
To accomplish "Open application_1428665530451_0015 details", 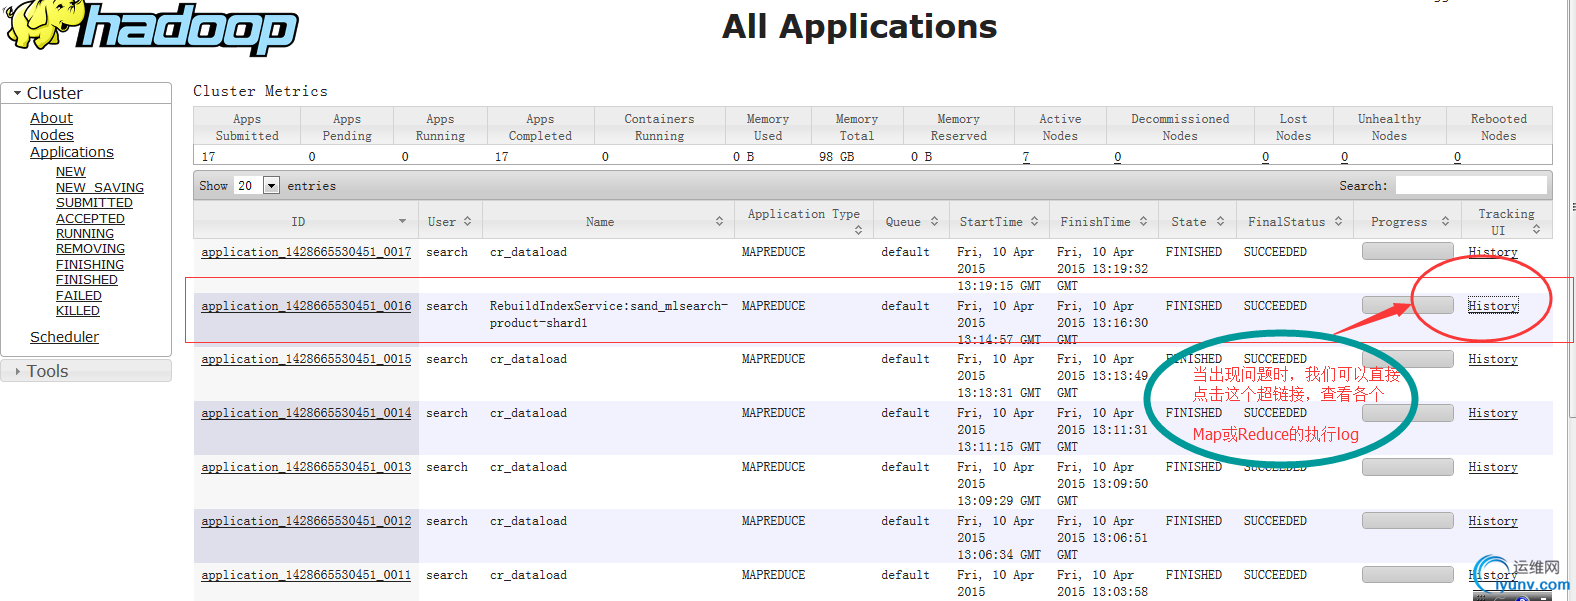I will click(x=306, y=359).
